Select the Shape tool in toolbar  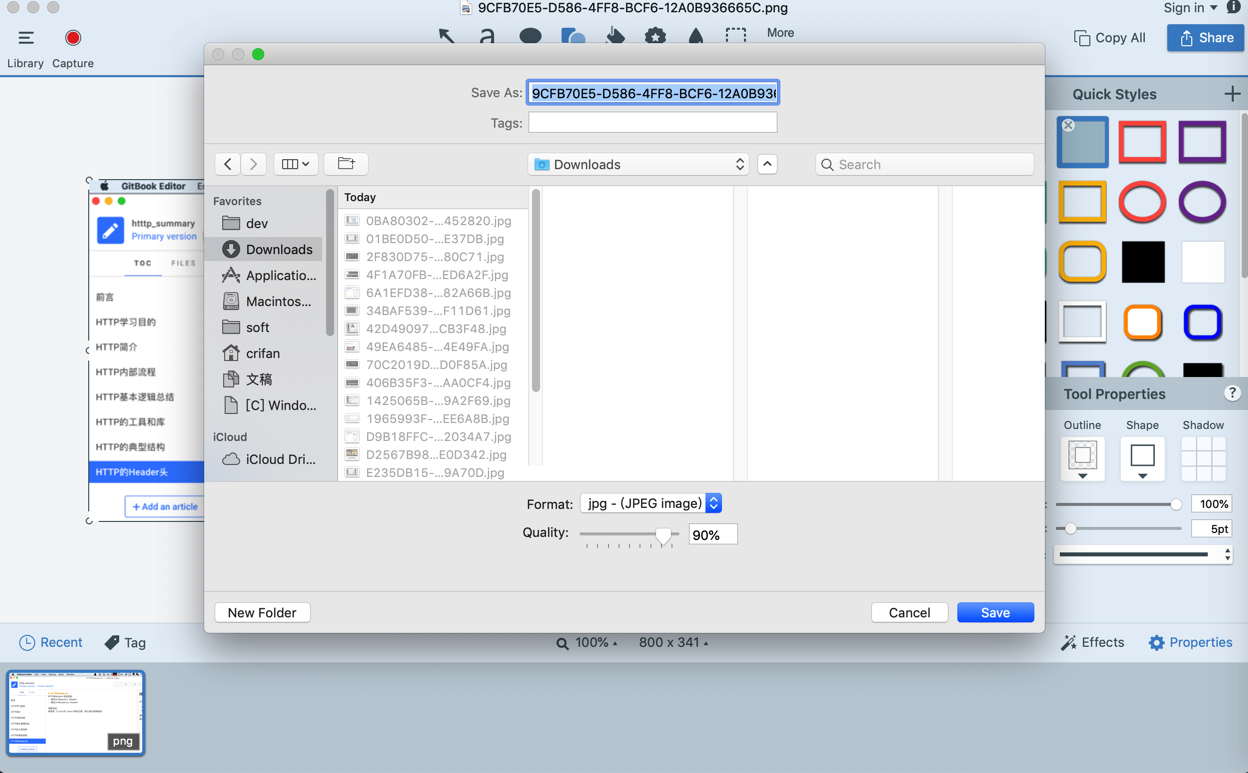[573, 36]
